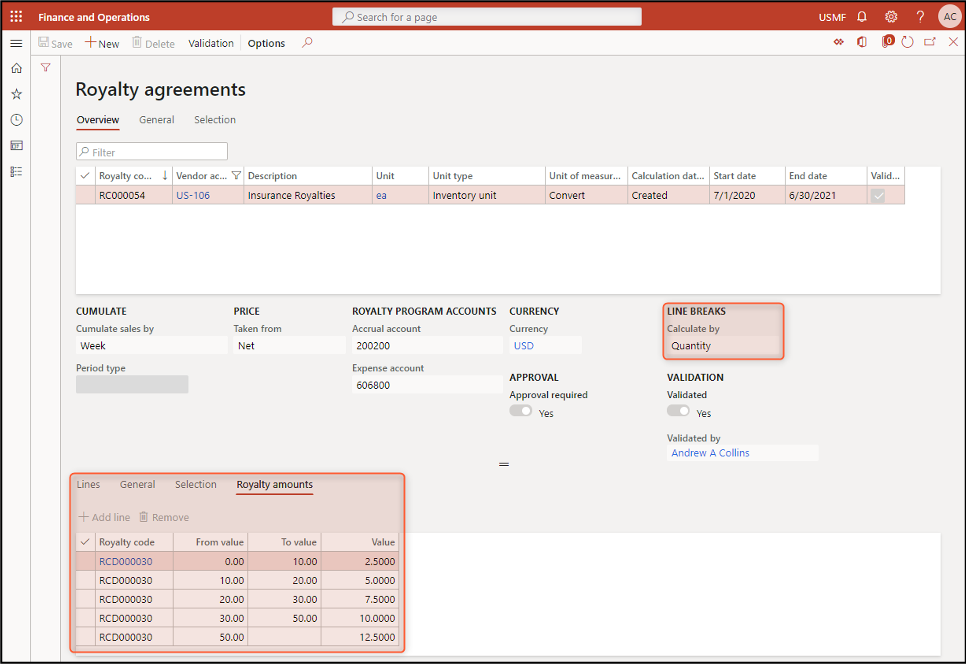Open the app launcher waffle icon
966x664 pixels.
point(16,17)
